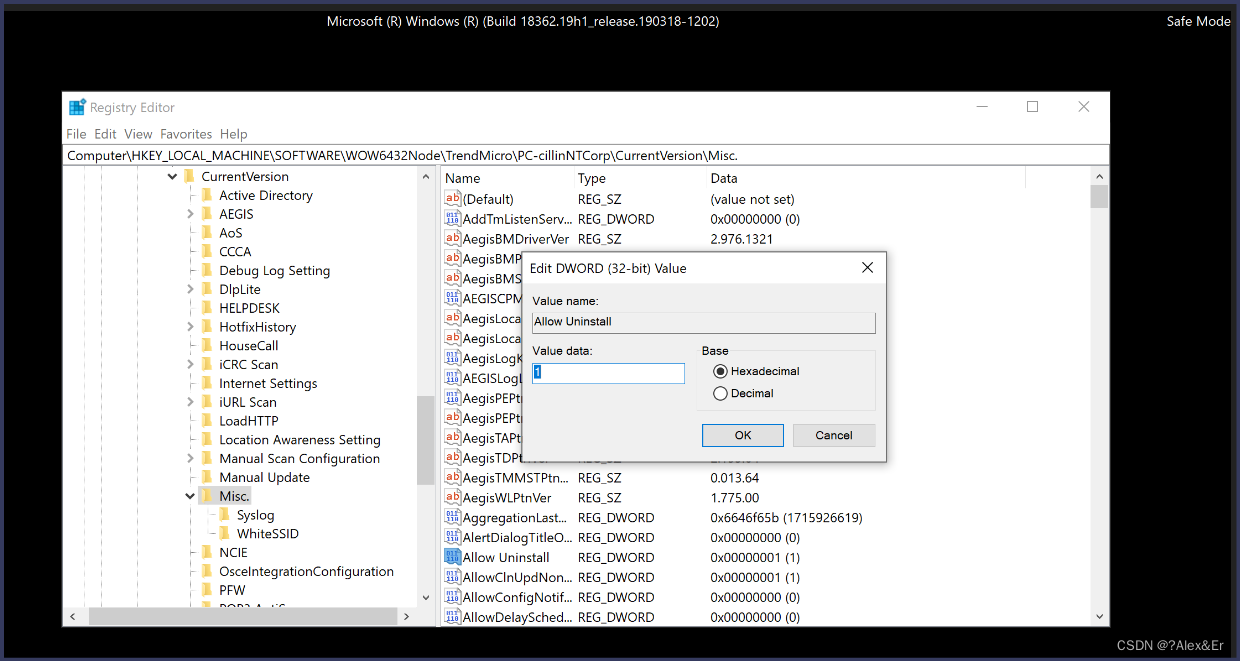Select the Hexadecimal base option

point(720,371)
